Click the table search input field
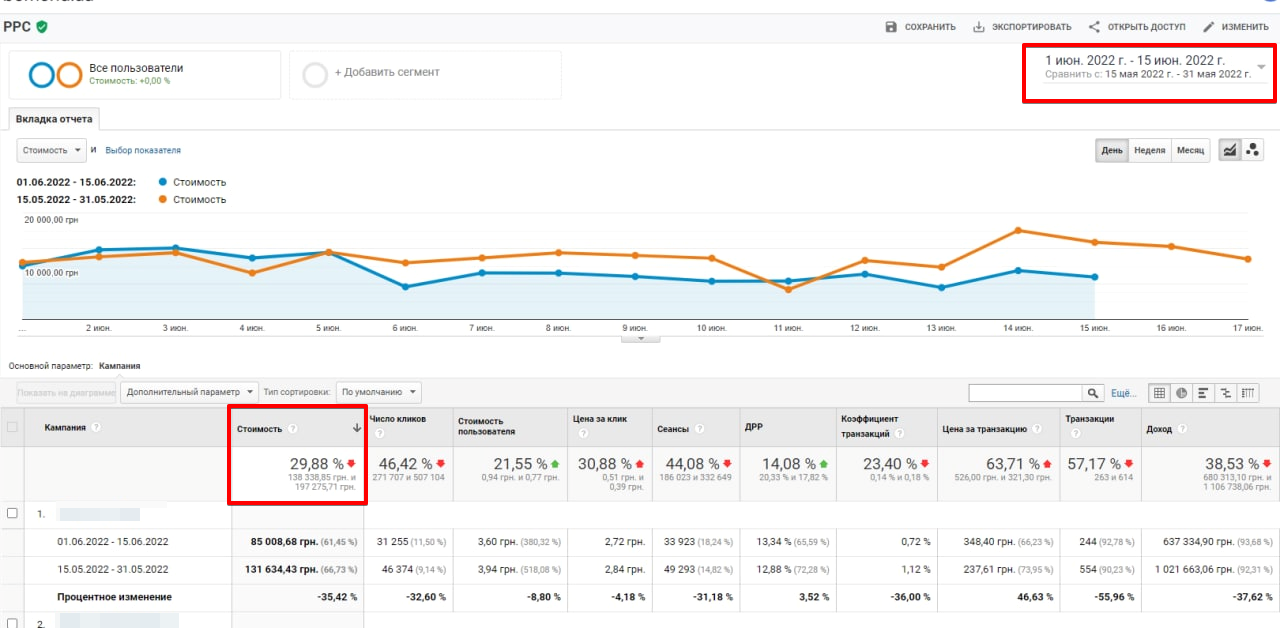The height and width of the screenshot is (628, 1281). tap(1025, 393)
